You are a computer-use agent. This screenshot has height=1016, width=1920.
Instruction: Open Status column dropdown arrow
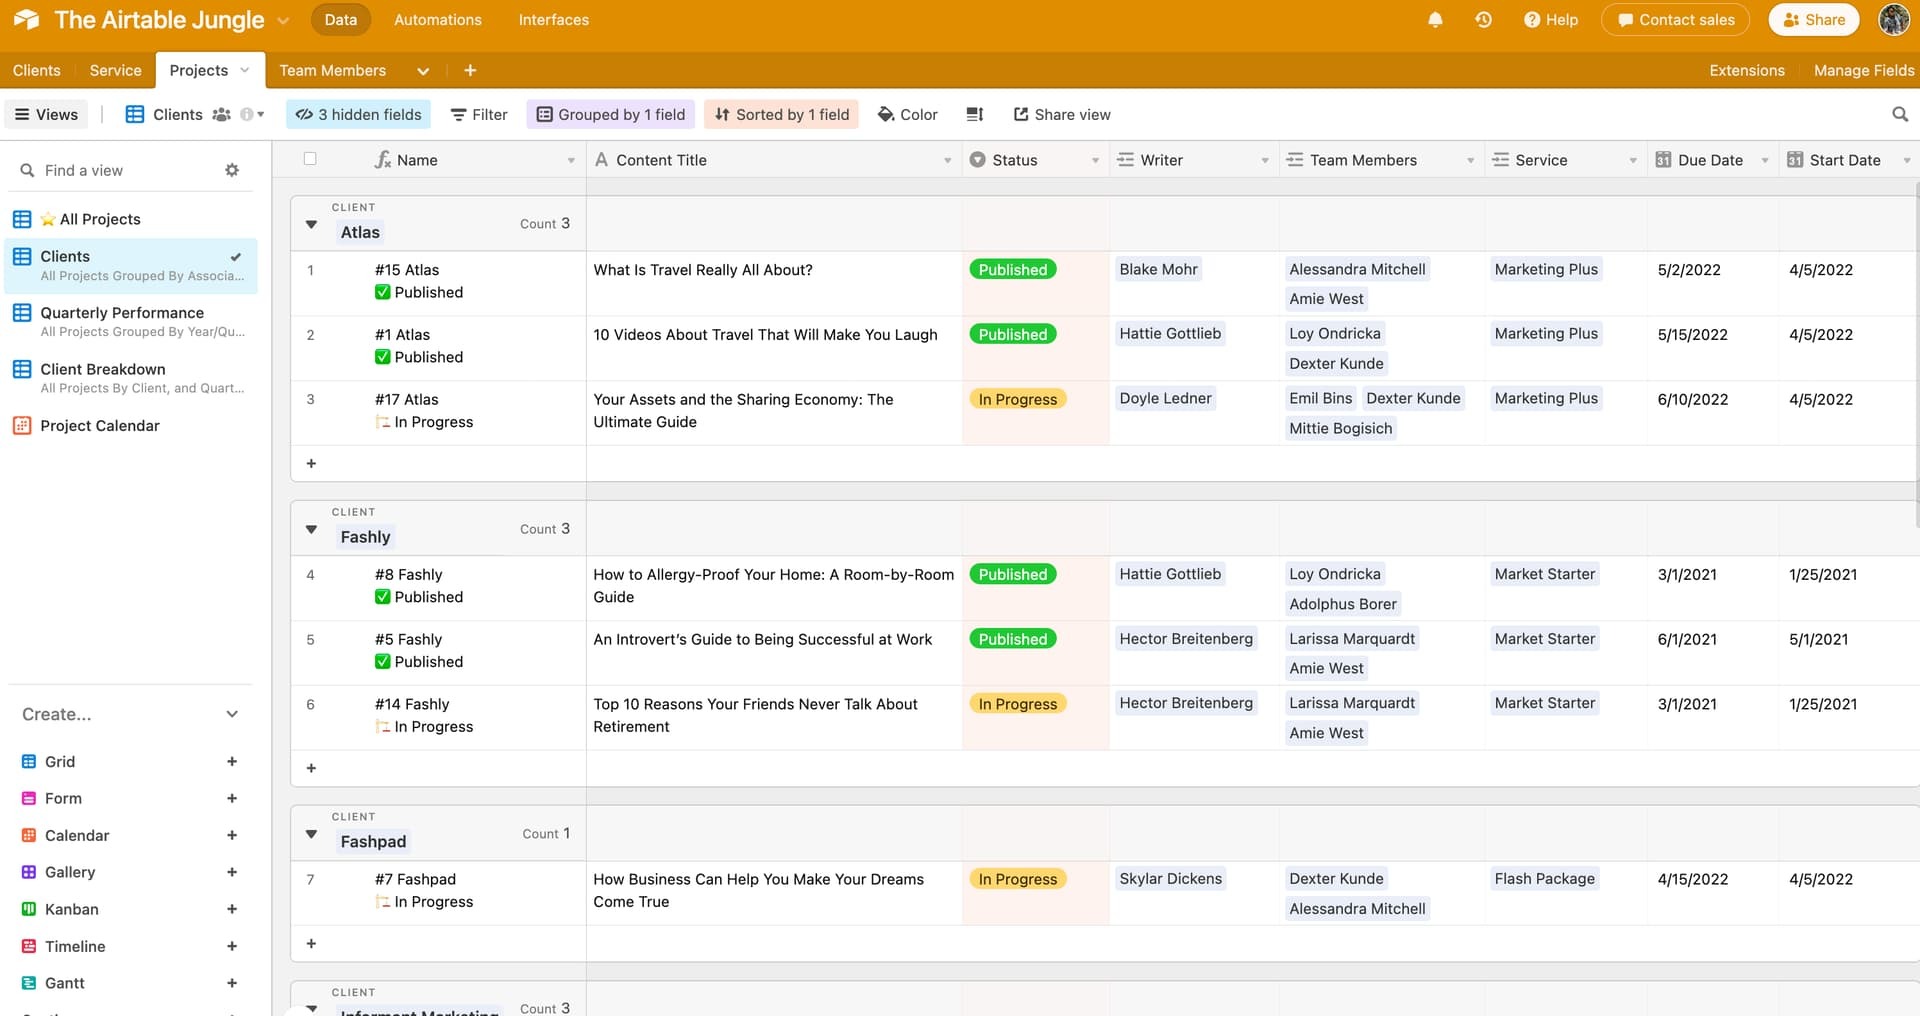1095,160
